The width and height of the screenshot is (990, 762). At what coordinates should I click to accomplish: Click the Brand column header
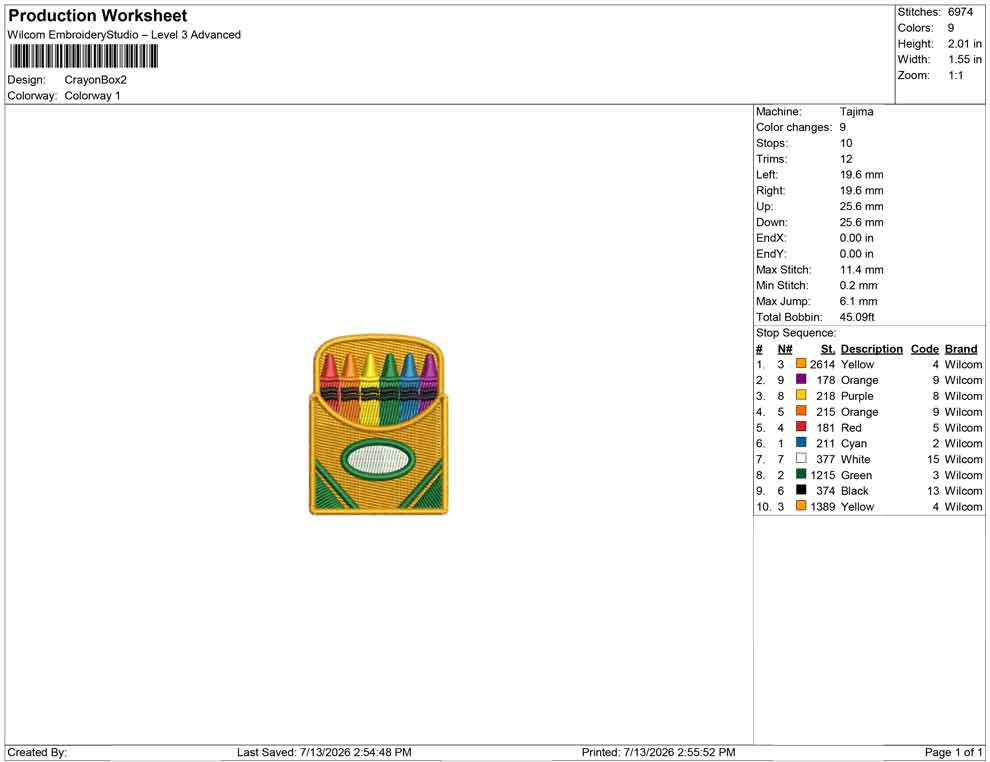point(961,349)
